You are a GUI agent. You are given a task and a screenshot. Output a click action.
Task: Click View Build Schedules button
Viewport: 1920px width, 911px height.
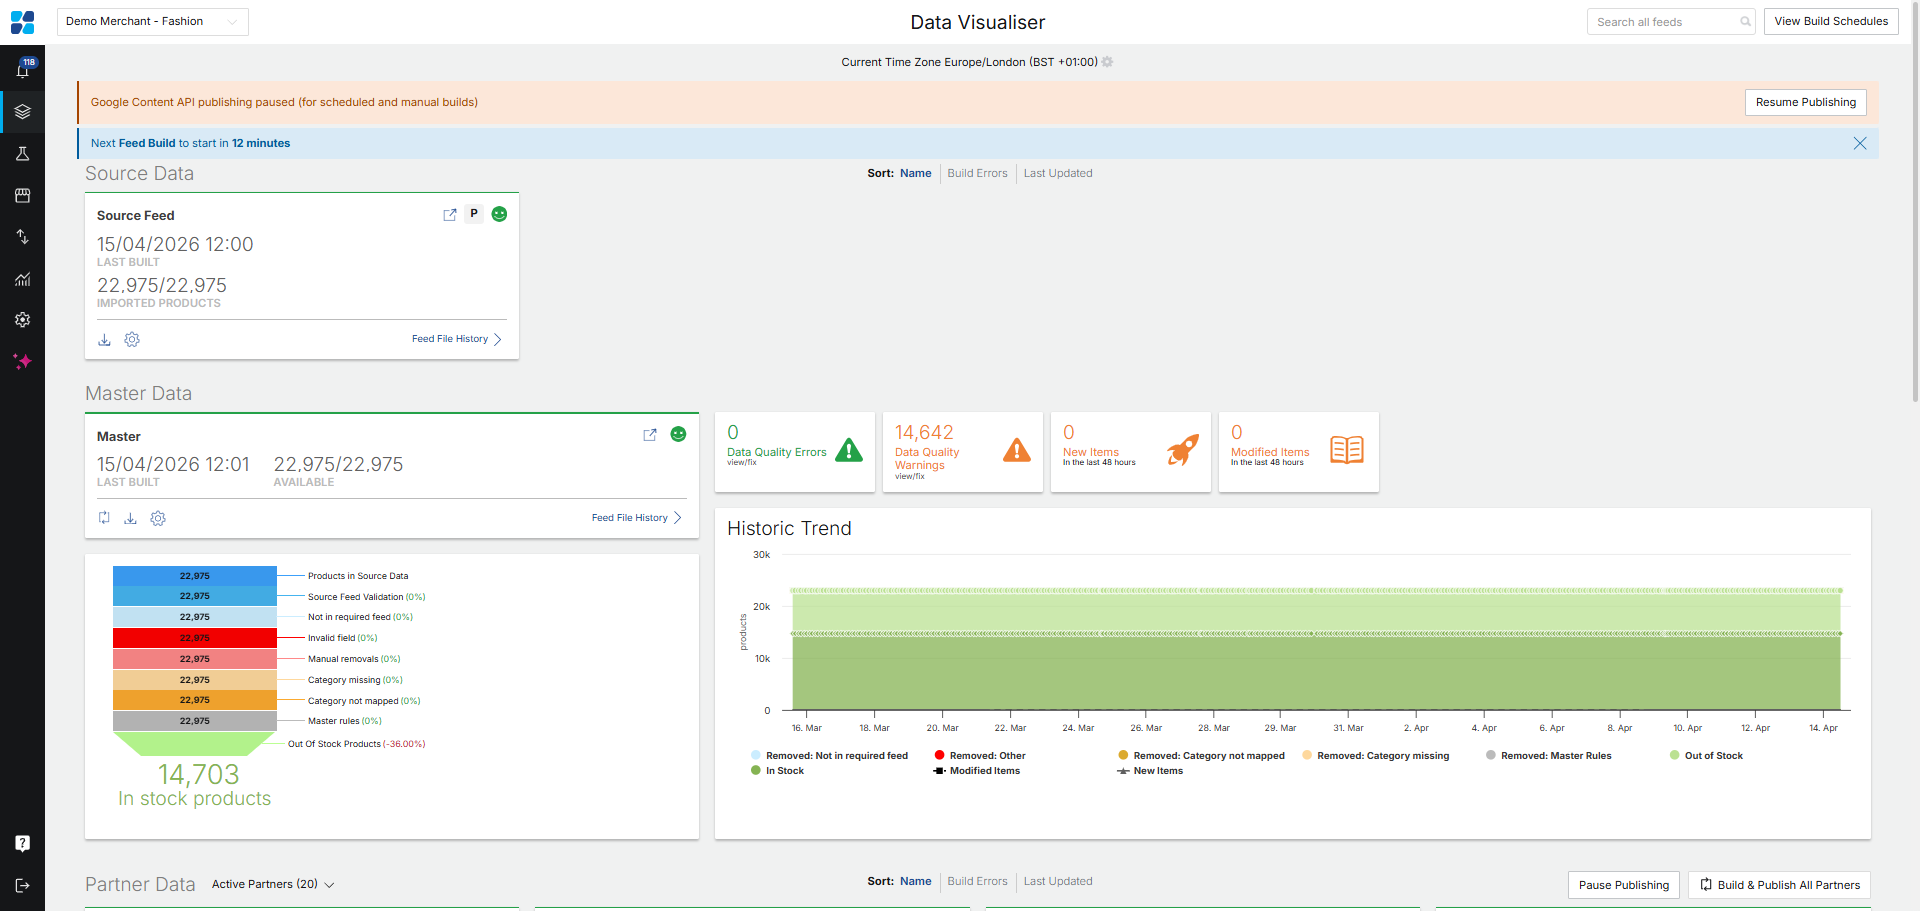(x=1830, y=21)
